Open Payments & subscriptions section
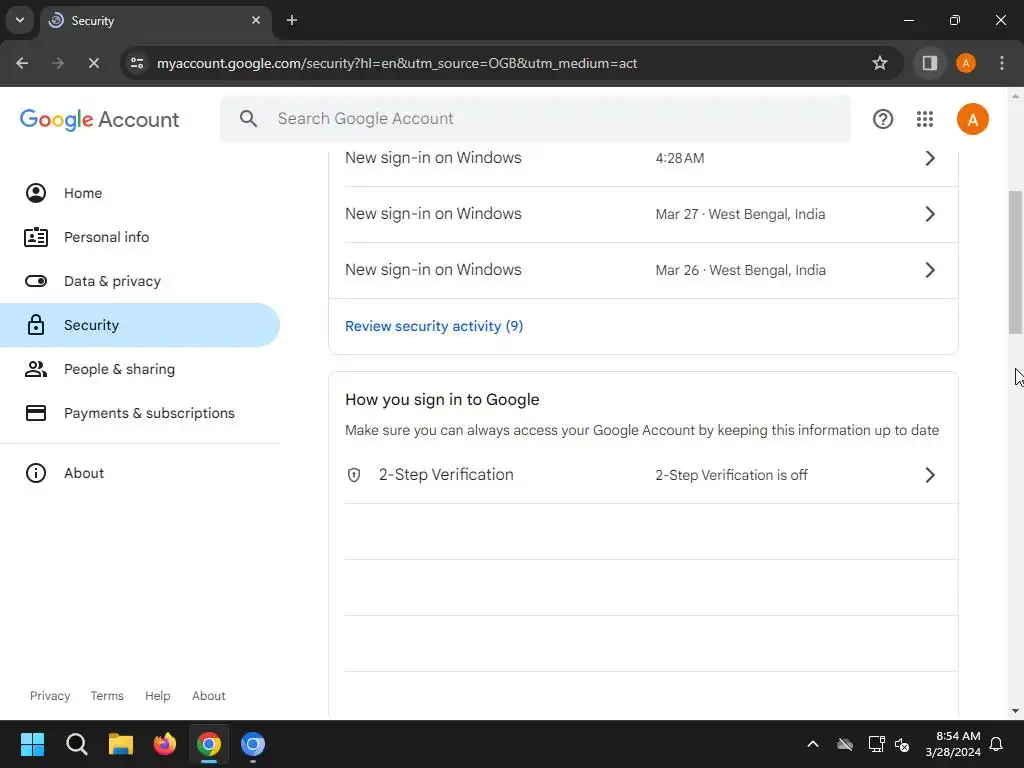Image resolution: width=1024 pixels, height=768 pixels. pos(140,413)
